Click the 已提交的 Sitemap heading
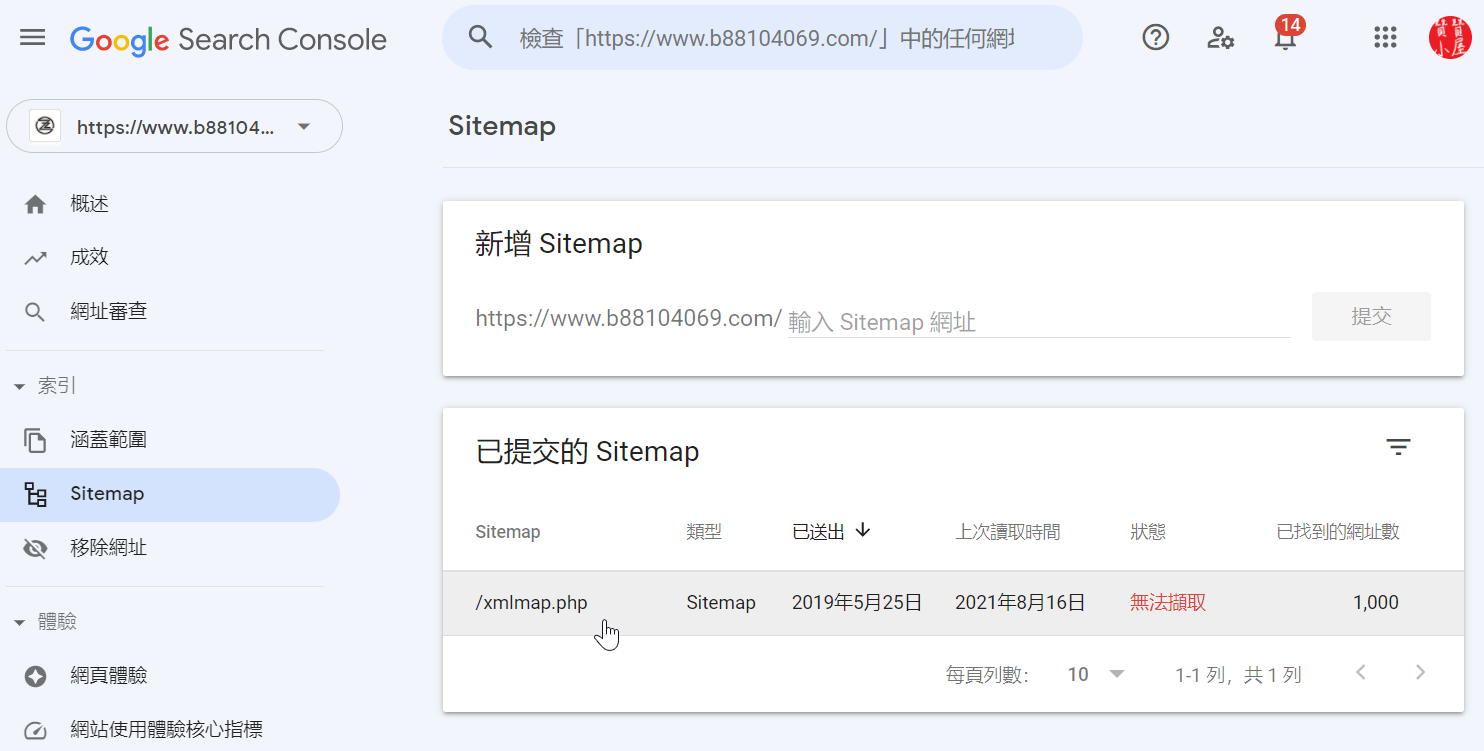 [x=587, y=452]
